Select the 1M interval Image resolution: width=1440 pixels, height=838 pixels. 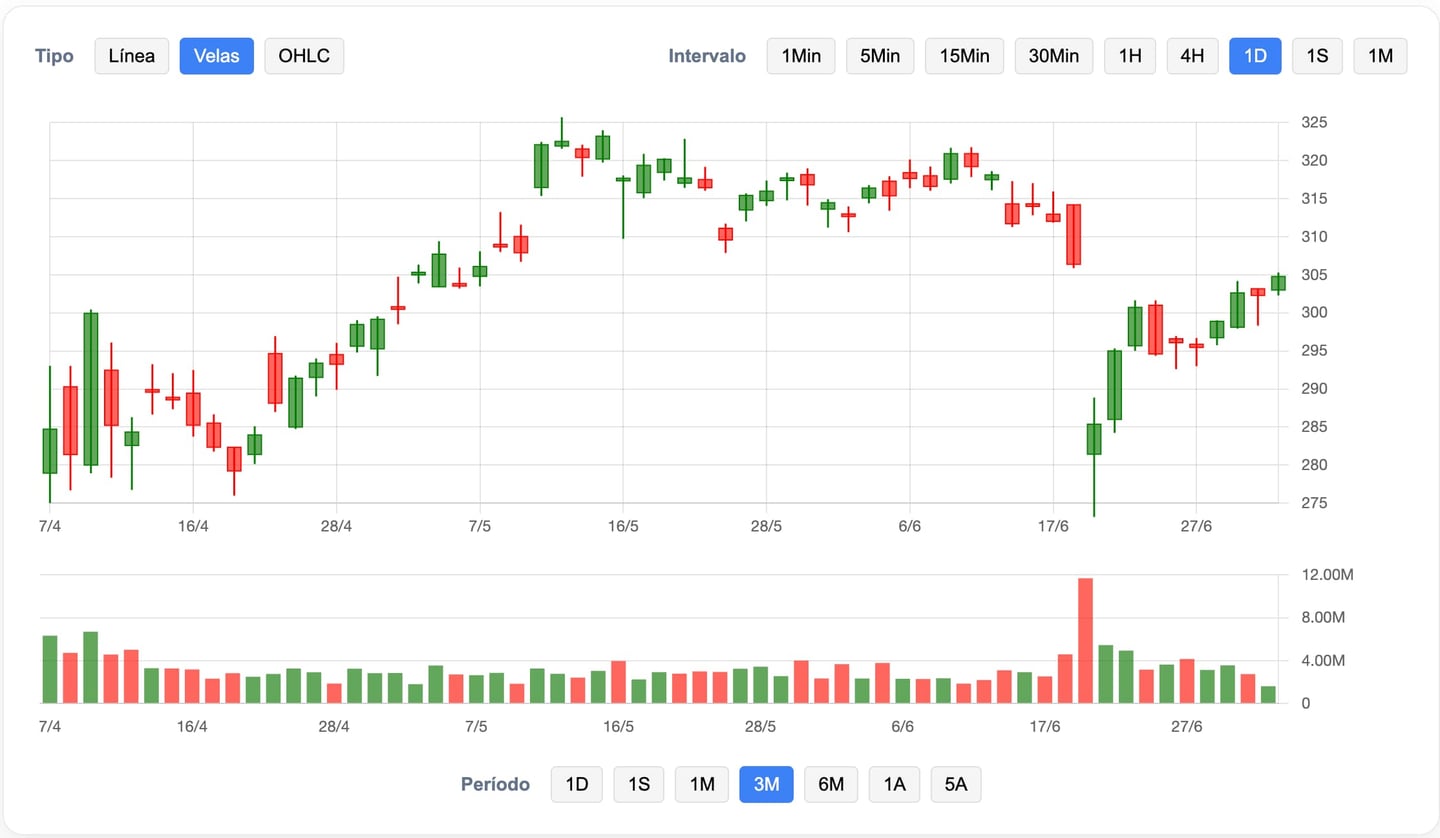click(x=1380, y=56)
